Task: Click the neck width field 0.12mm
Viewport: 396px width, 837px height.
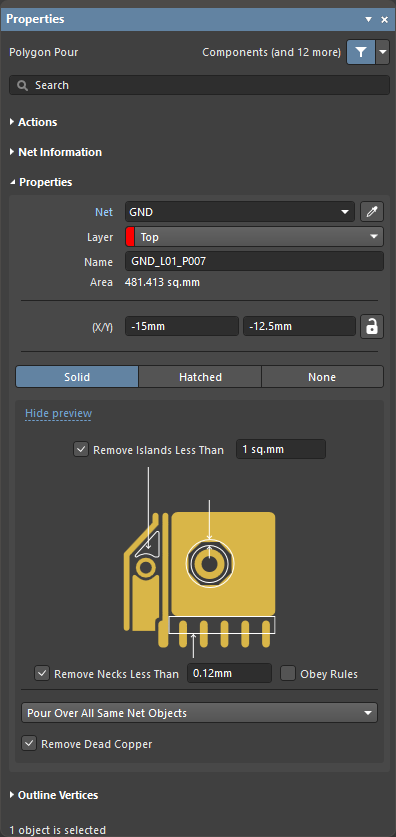Action: (x=229, y=673)
